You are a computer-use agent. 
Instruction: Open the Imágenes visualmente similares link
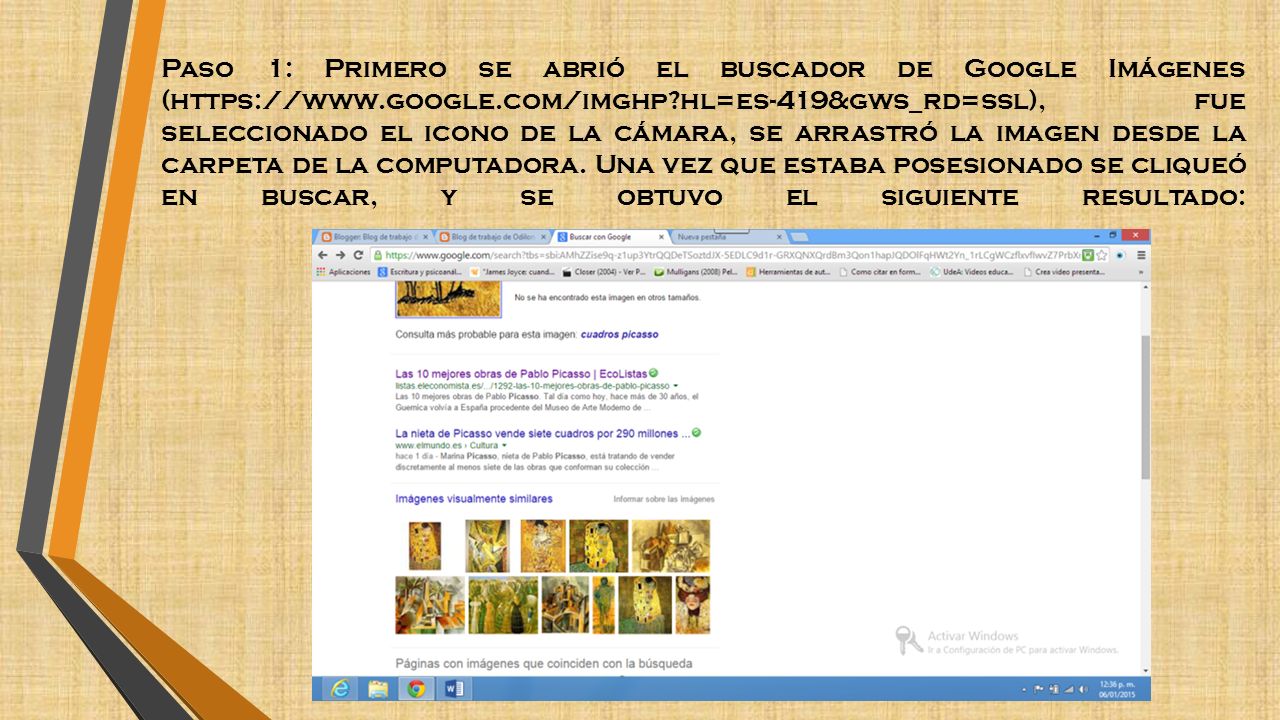(x=474, y=498)
